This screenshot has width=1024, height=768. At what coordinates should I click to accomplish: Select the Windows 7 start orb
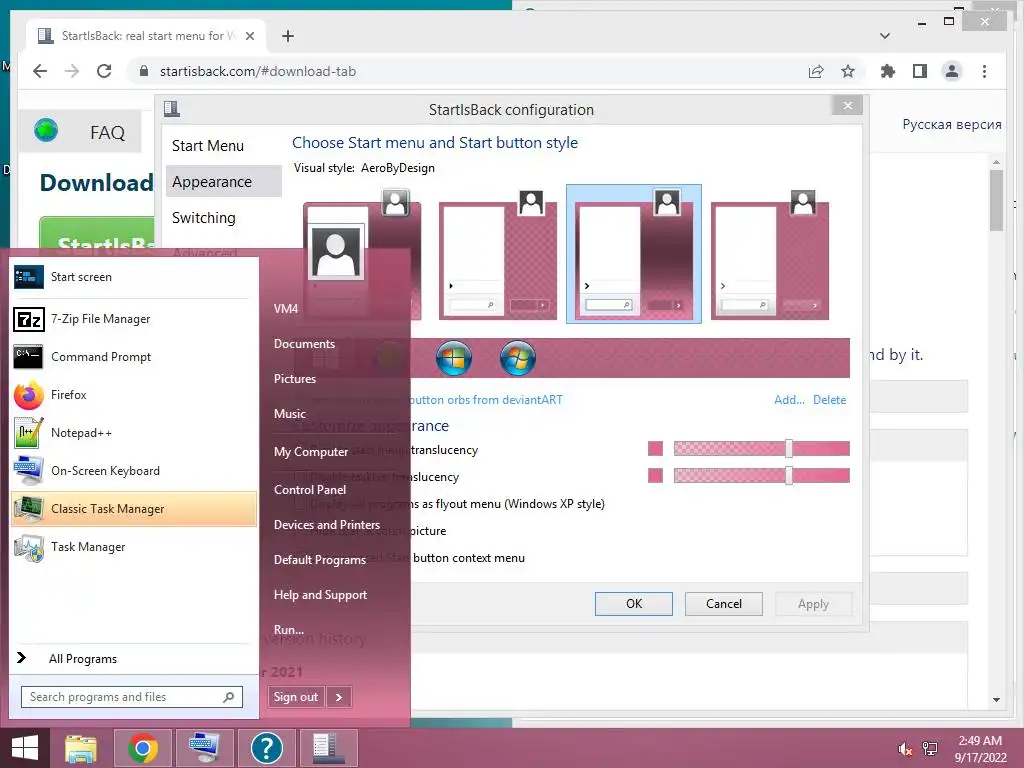click(x=454, y=359)
